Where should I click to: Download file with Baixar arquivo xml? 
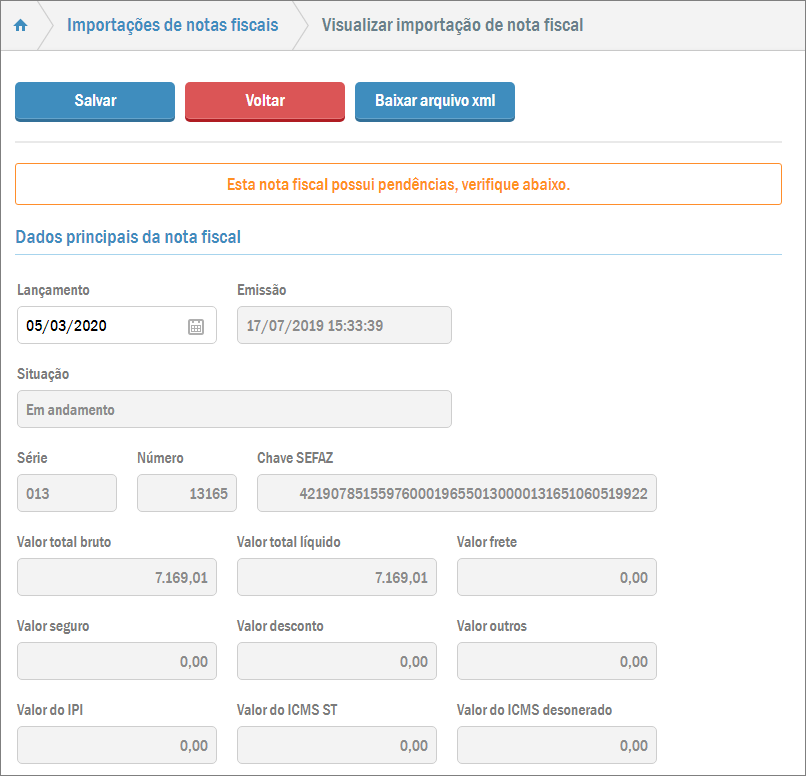click(x=434, y=101)
